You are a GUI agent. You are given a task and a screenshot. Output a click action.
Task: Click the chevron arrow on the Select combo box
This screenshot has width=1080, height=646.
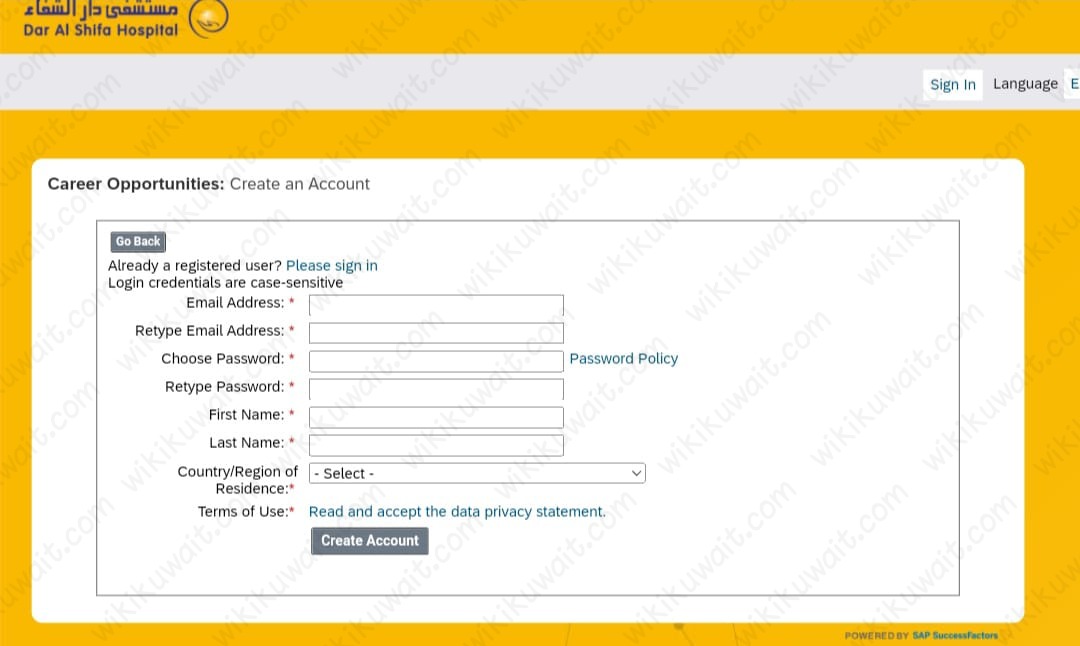(x=635, y=473)
